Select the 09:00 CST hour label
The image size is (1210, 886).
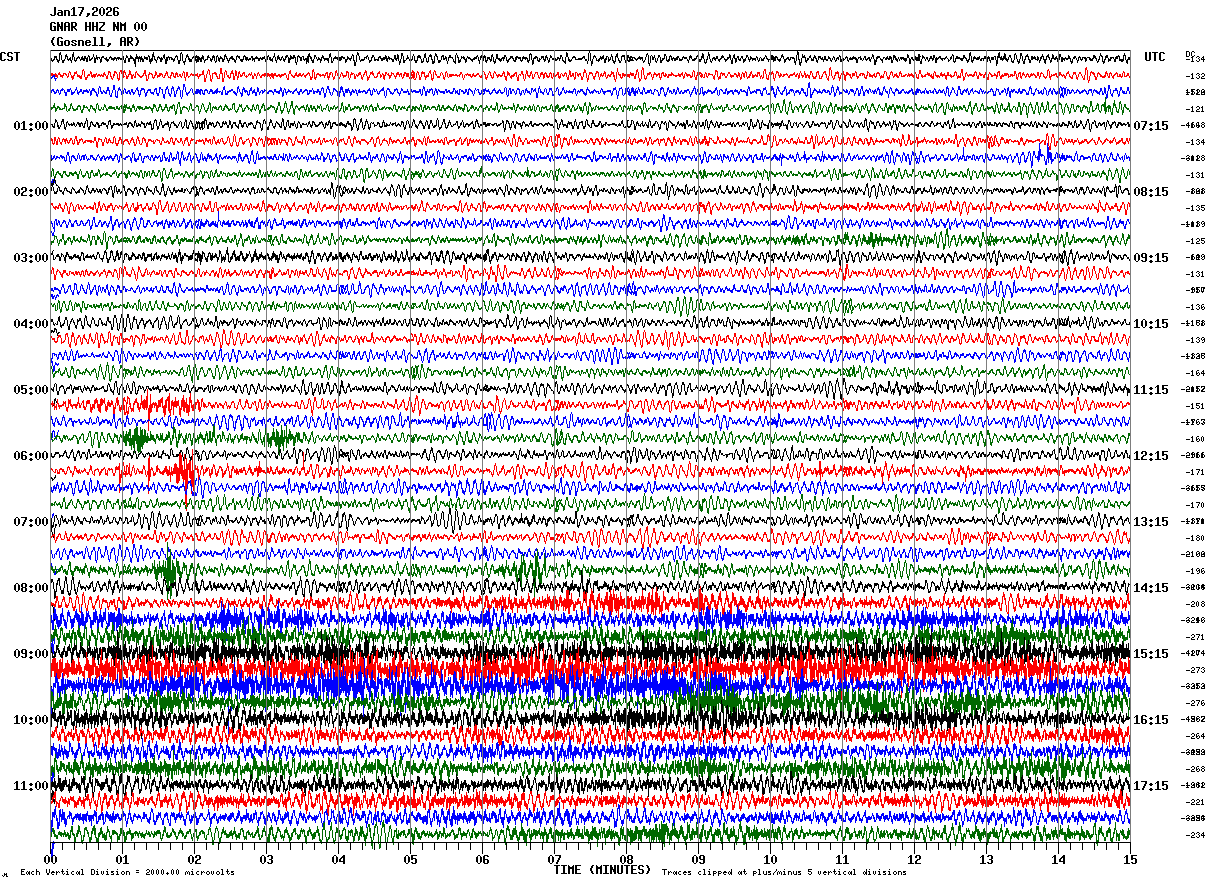pos(31,654)
